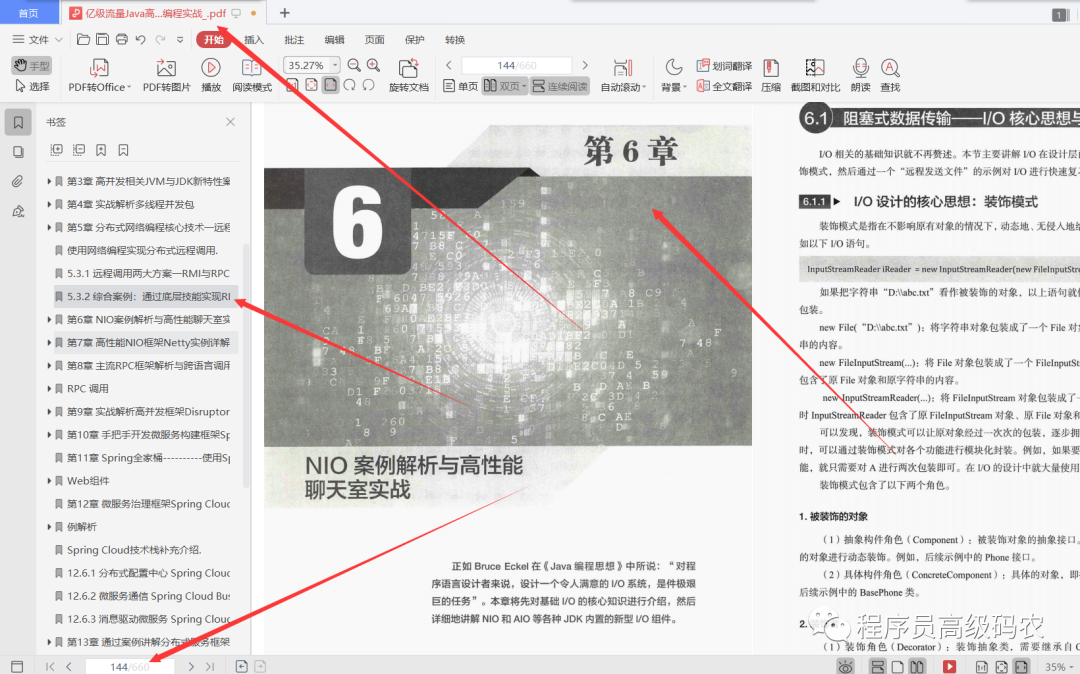Open the 文件 menu dropdown arrow
Viewport: 1080px width, 674px height.
59,39
